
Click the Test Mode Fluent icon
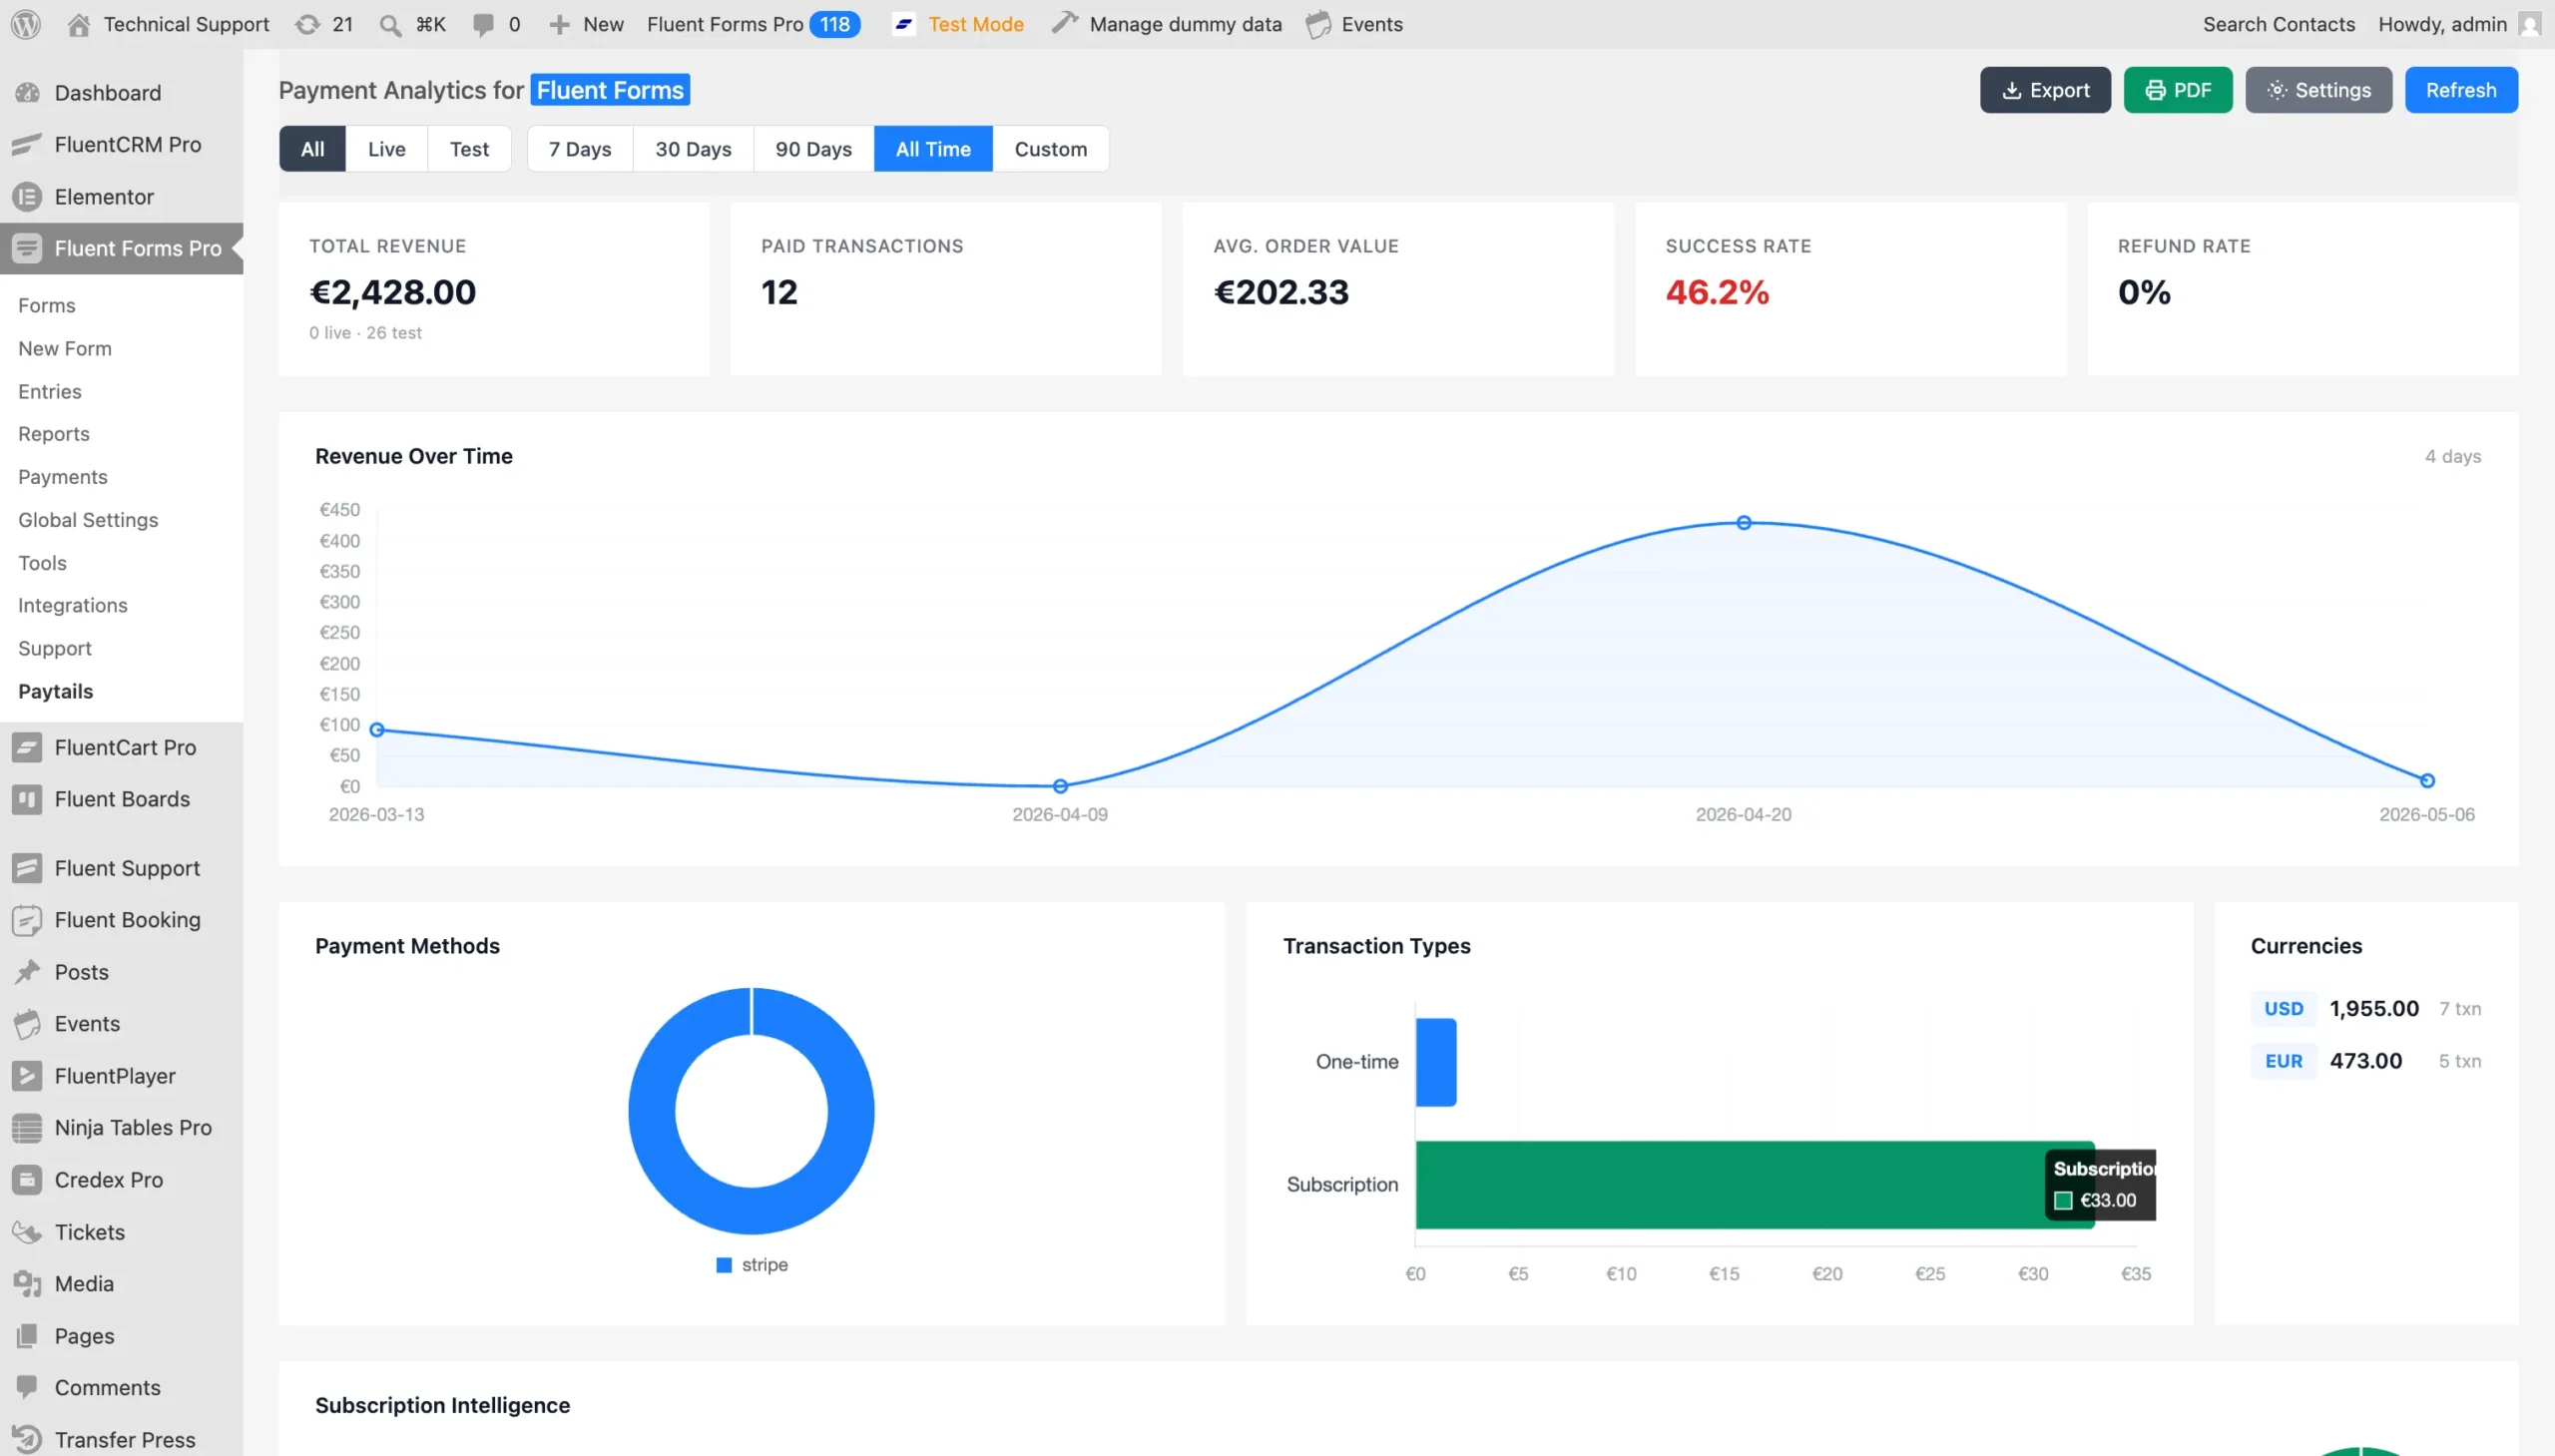pos(903,24)
